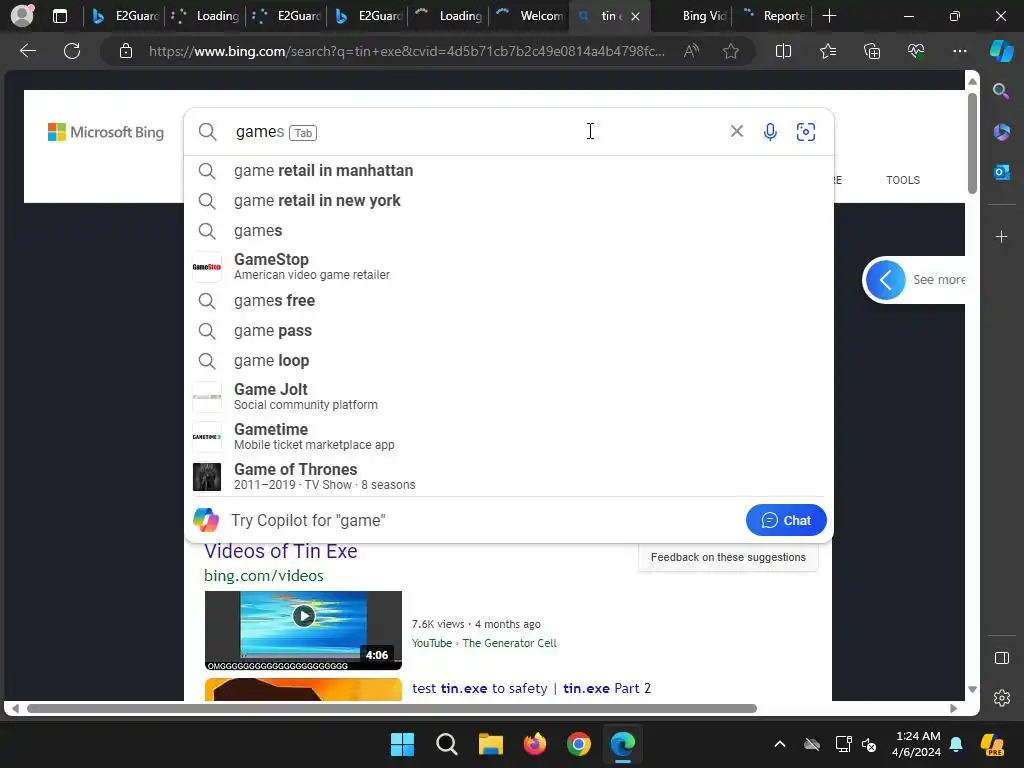The height and width of the screenshot is (768, 1024).
Task: Click the Copilot Chat button
Action: [786, 520]
